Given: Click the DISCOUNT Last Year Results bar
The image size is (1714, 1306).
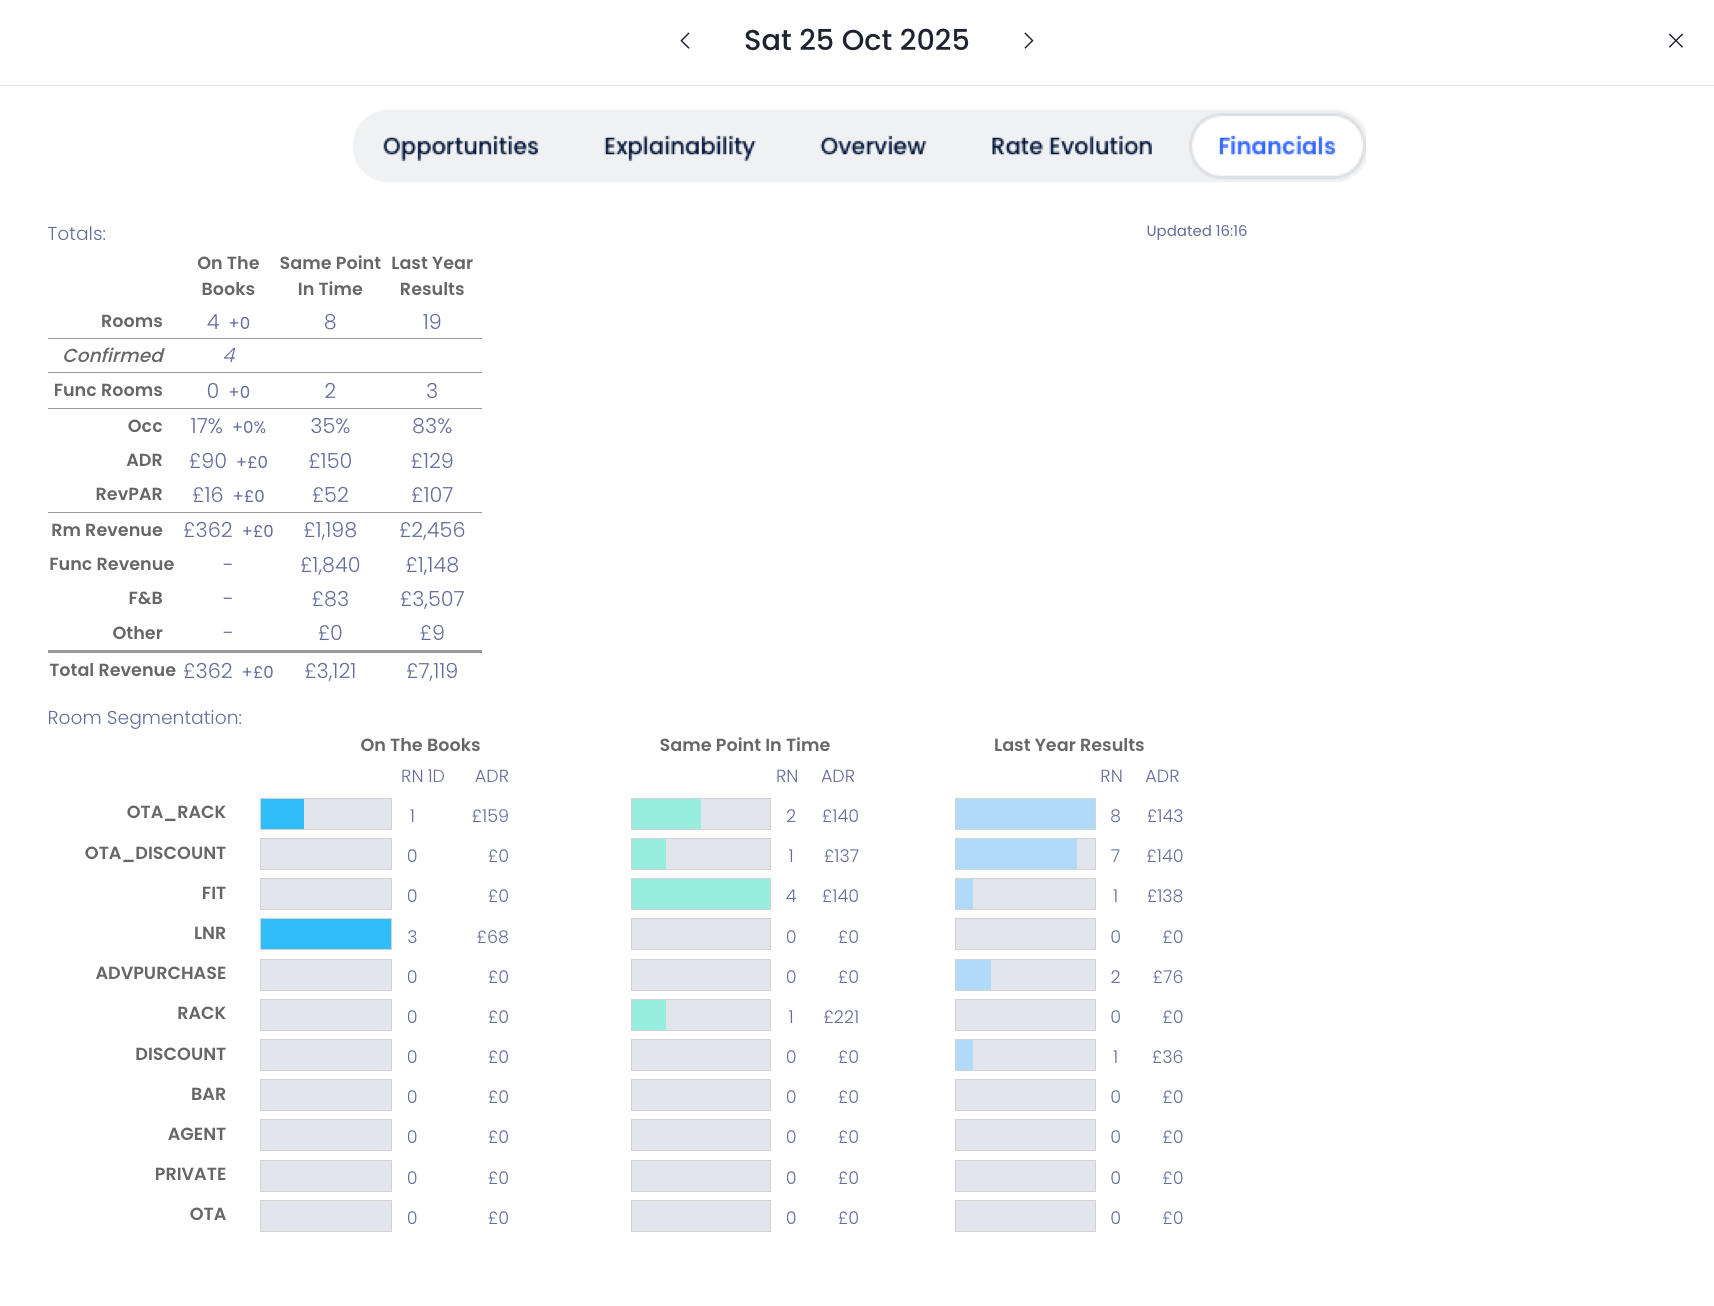Looking at the screenshot, I should [1024, 1055].
